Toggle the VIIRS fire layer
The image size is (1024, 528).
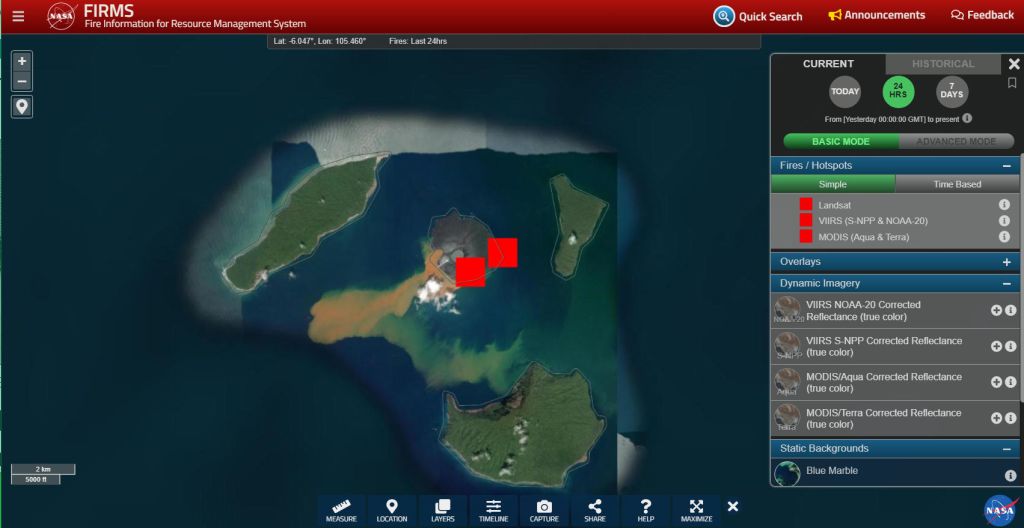coord(805,220)
